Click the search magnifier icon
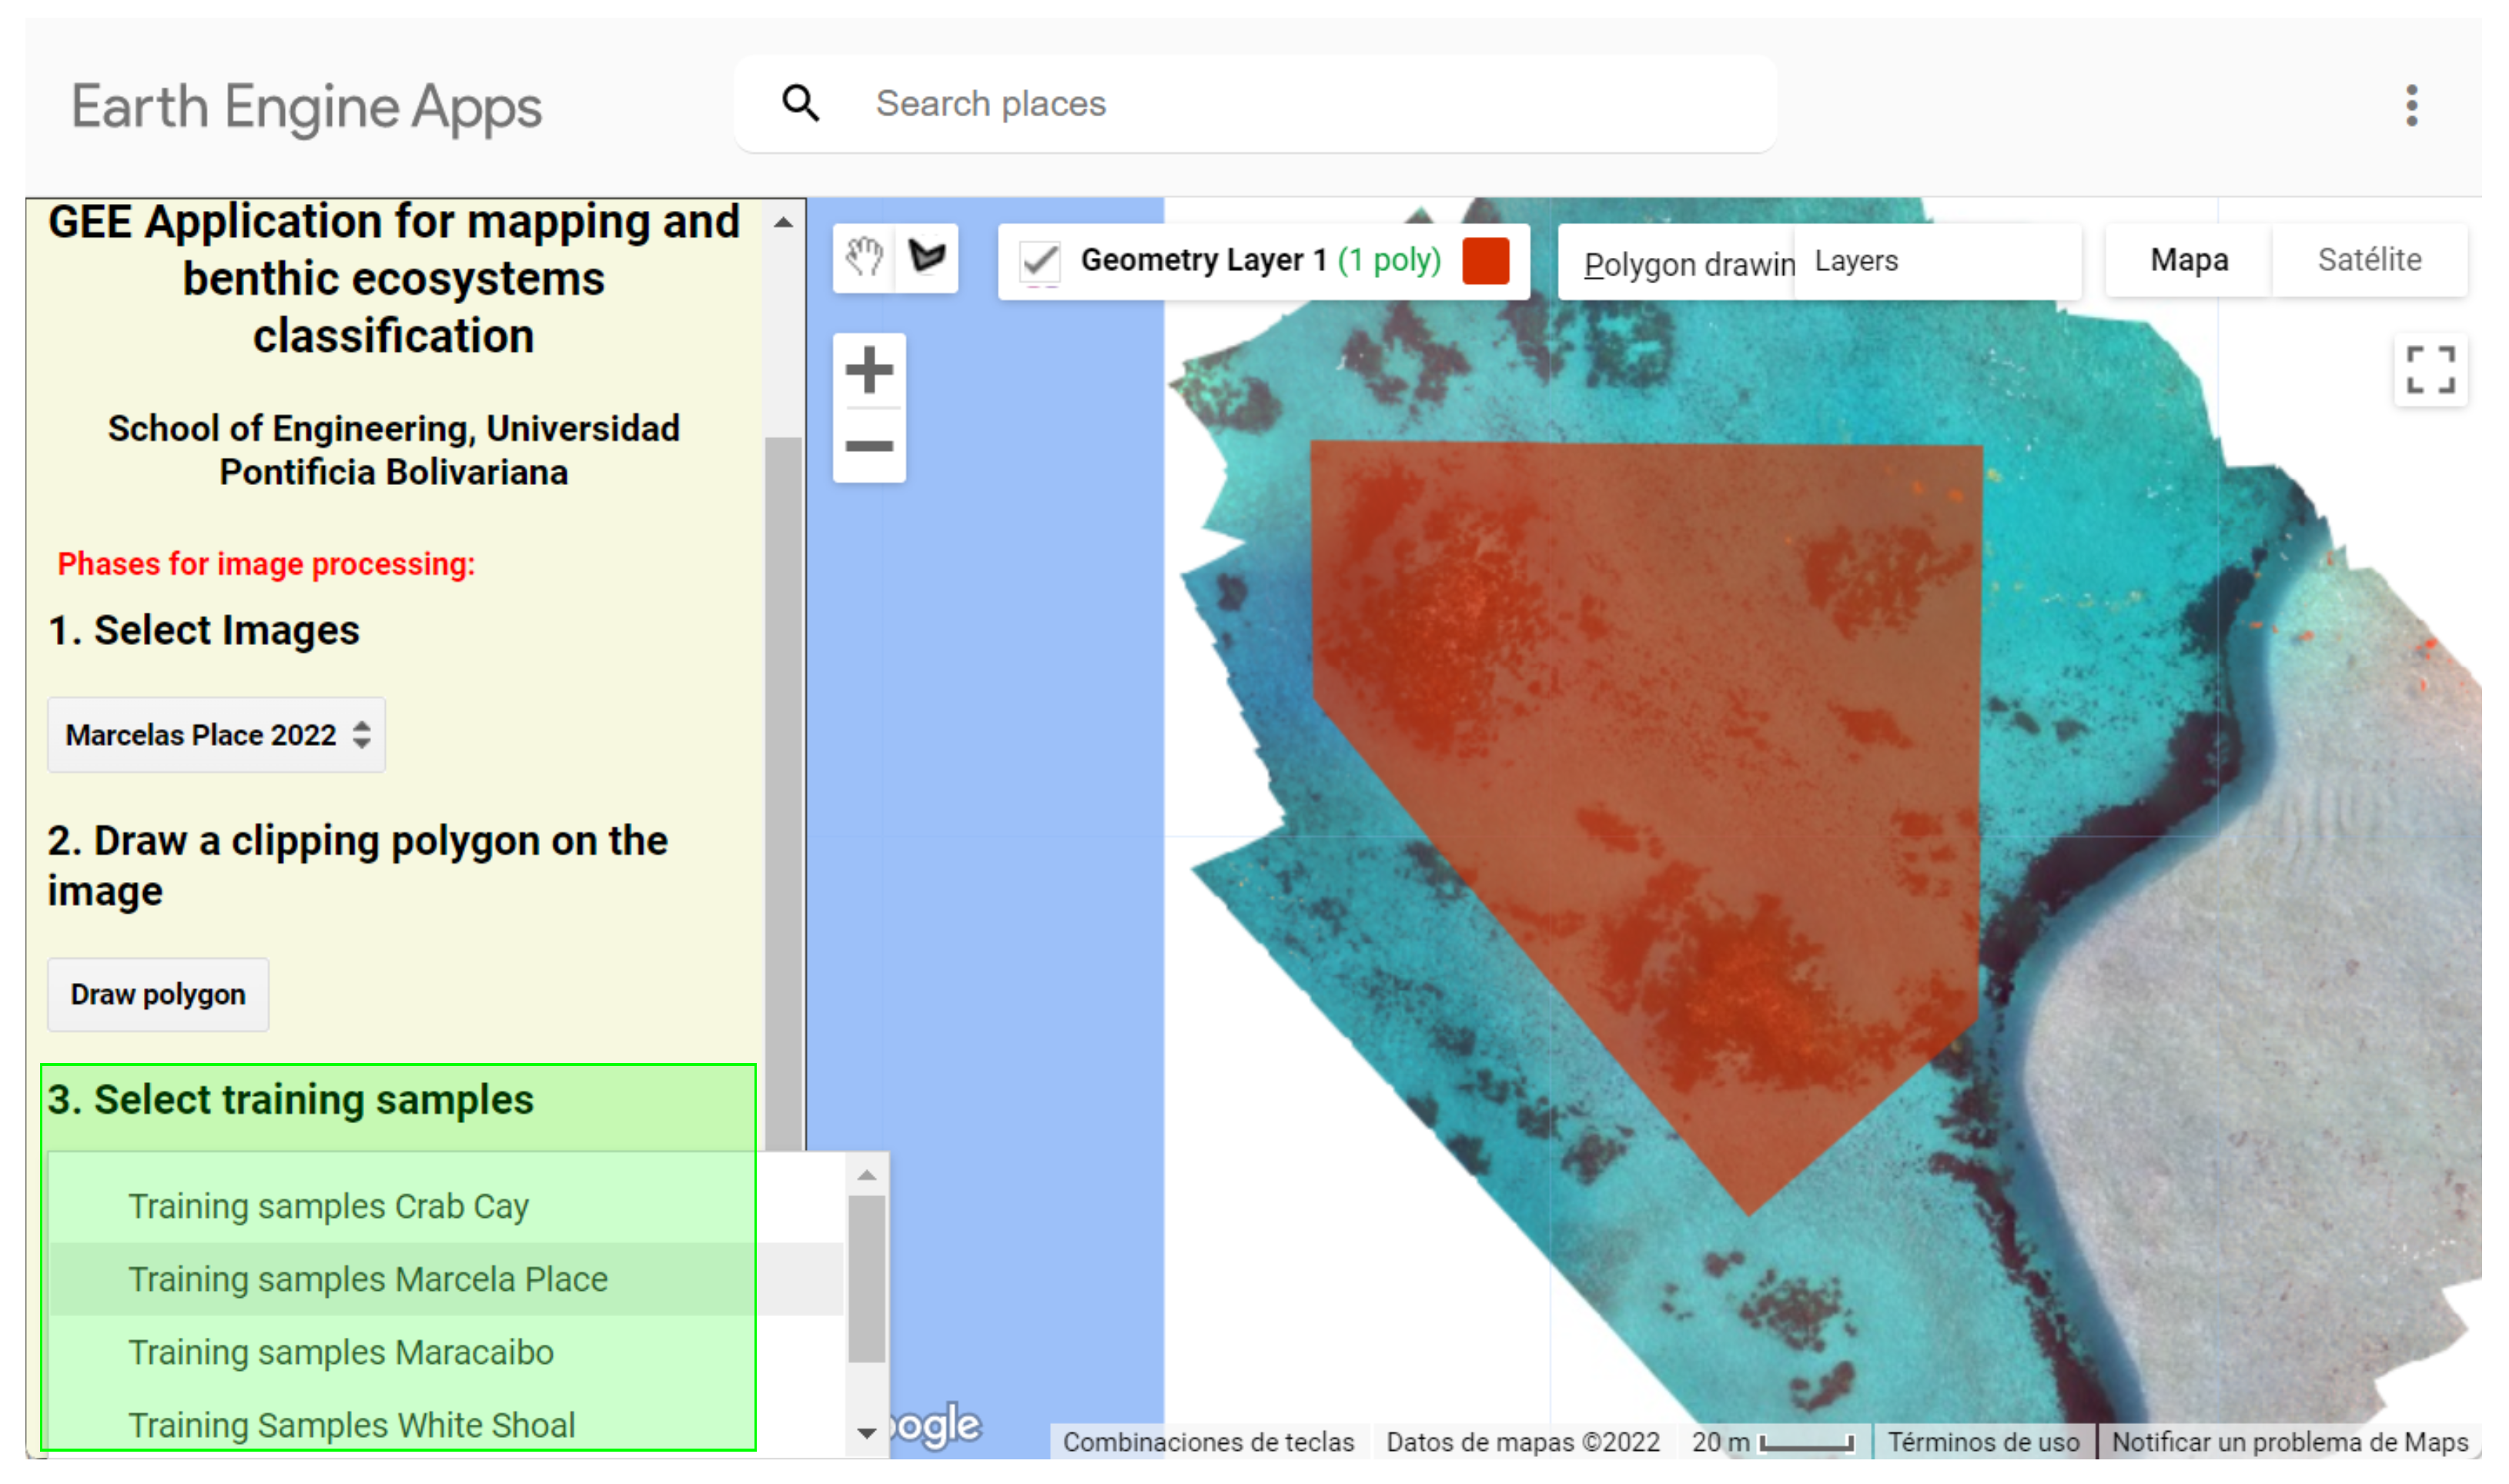This screenshot has height=1484, width=2509. [x=800, y=103]
